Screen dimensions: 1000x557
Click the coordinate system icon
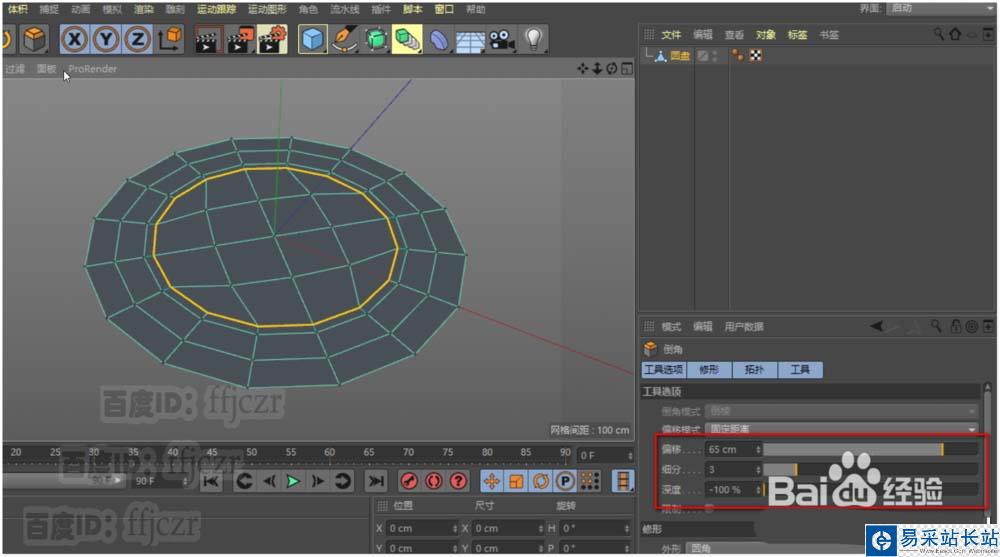click(170, 39)
